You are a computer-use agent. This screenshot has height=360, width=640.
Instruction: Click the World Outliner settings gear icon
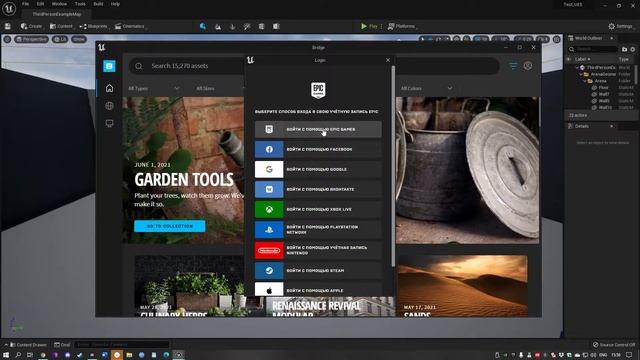633,49
